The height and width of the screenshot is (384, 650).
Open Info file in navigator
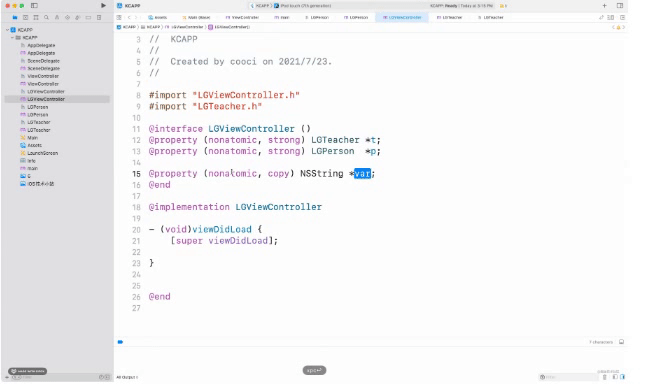(28, 160)
